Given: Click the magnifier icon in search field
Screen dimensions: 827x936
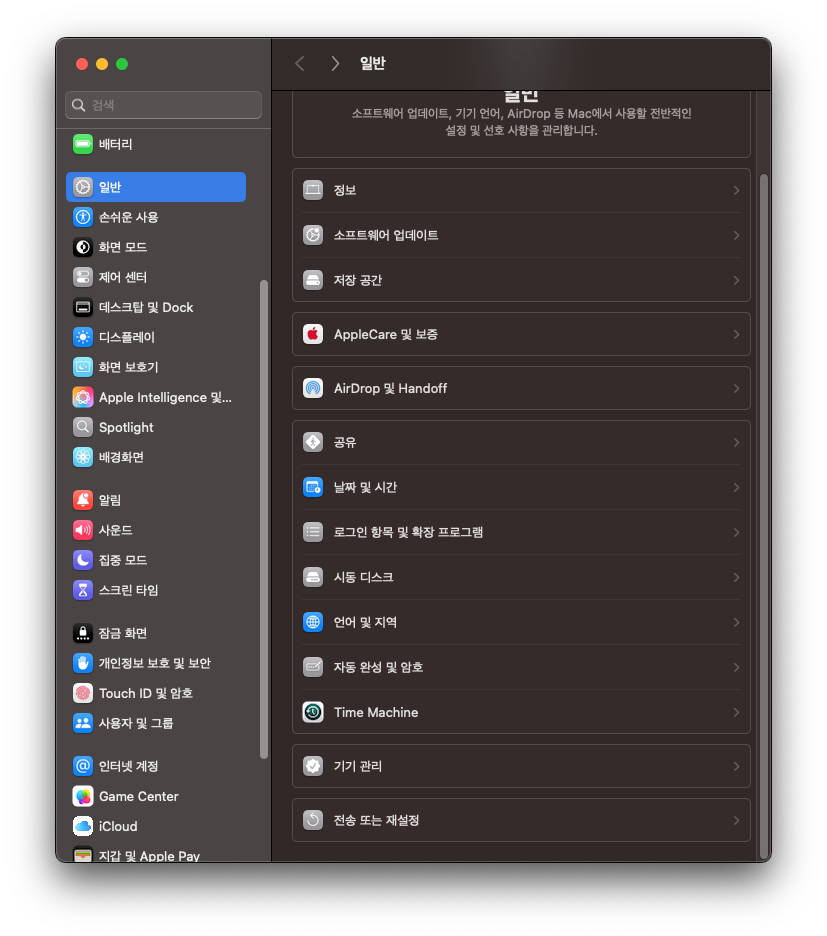Looking at the screenshot, I should [78, 105].
